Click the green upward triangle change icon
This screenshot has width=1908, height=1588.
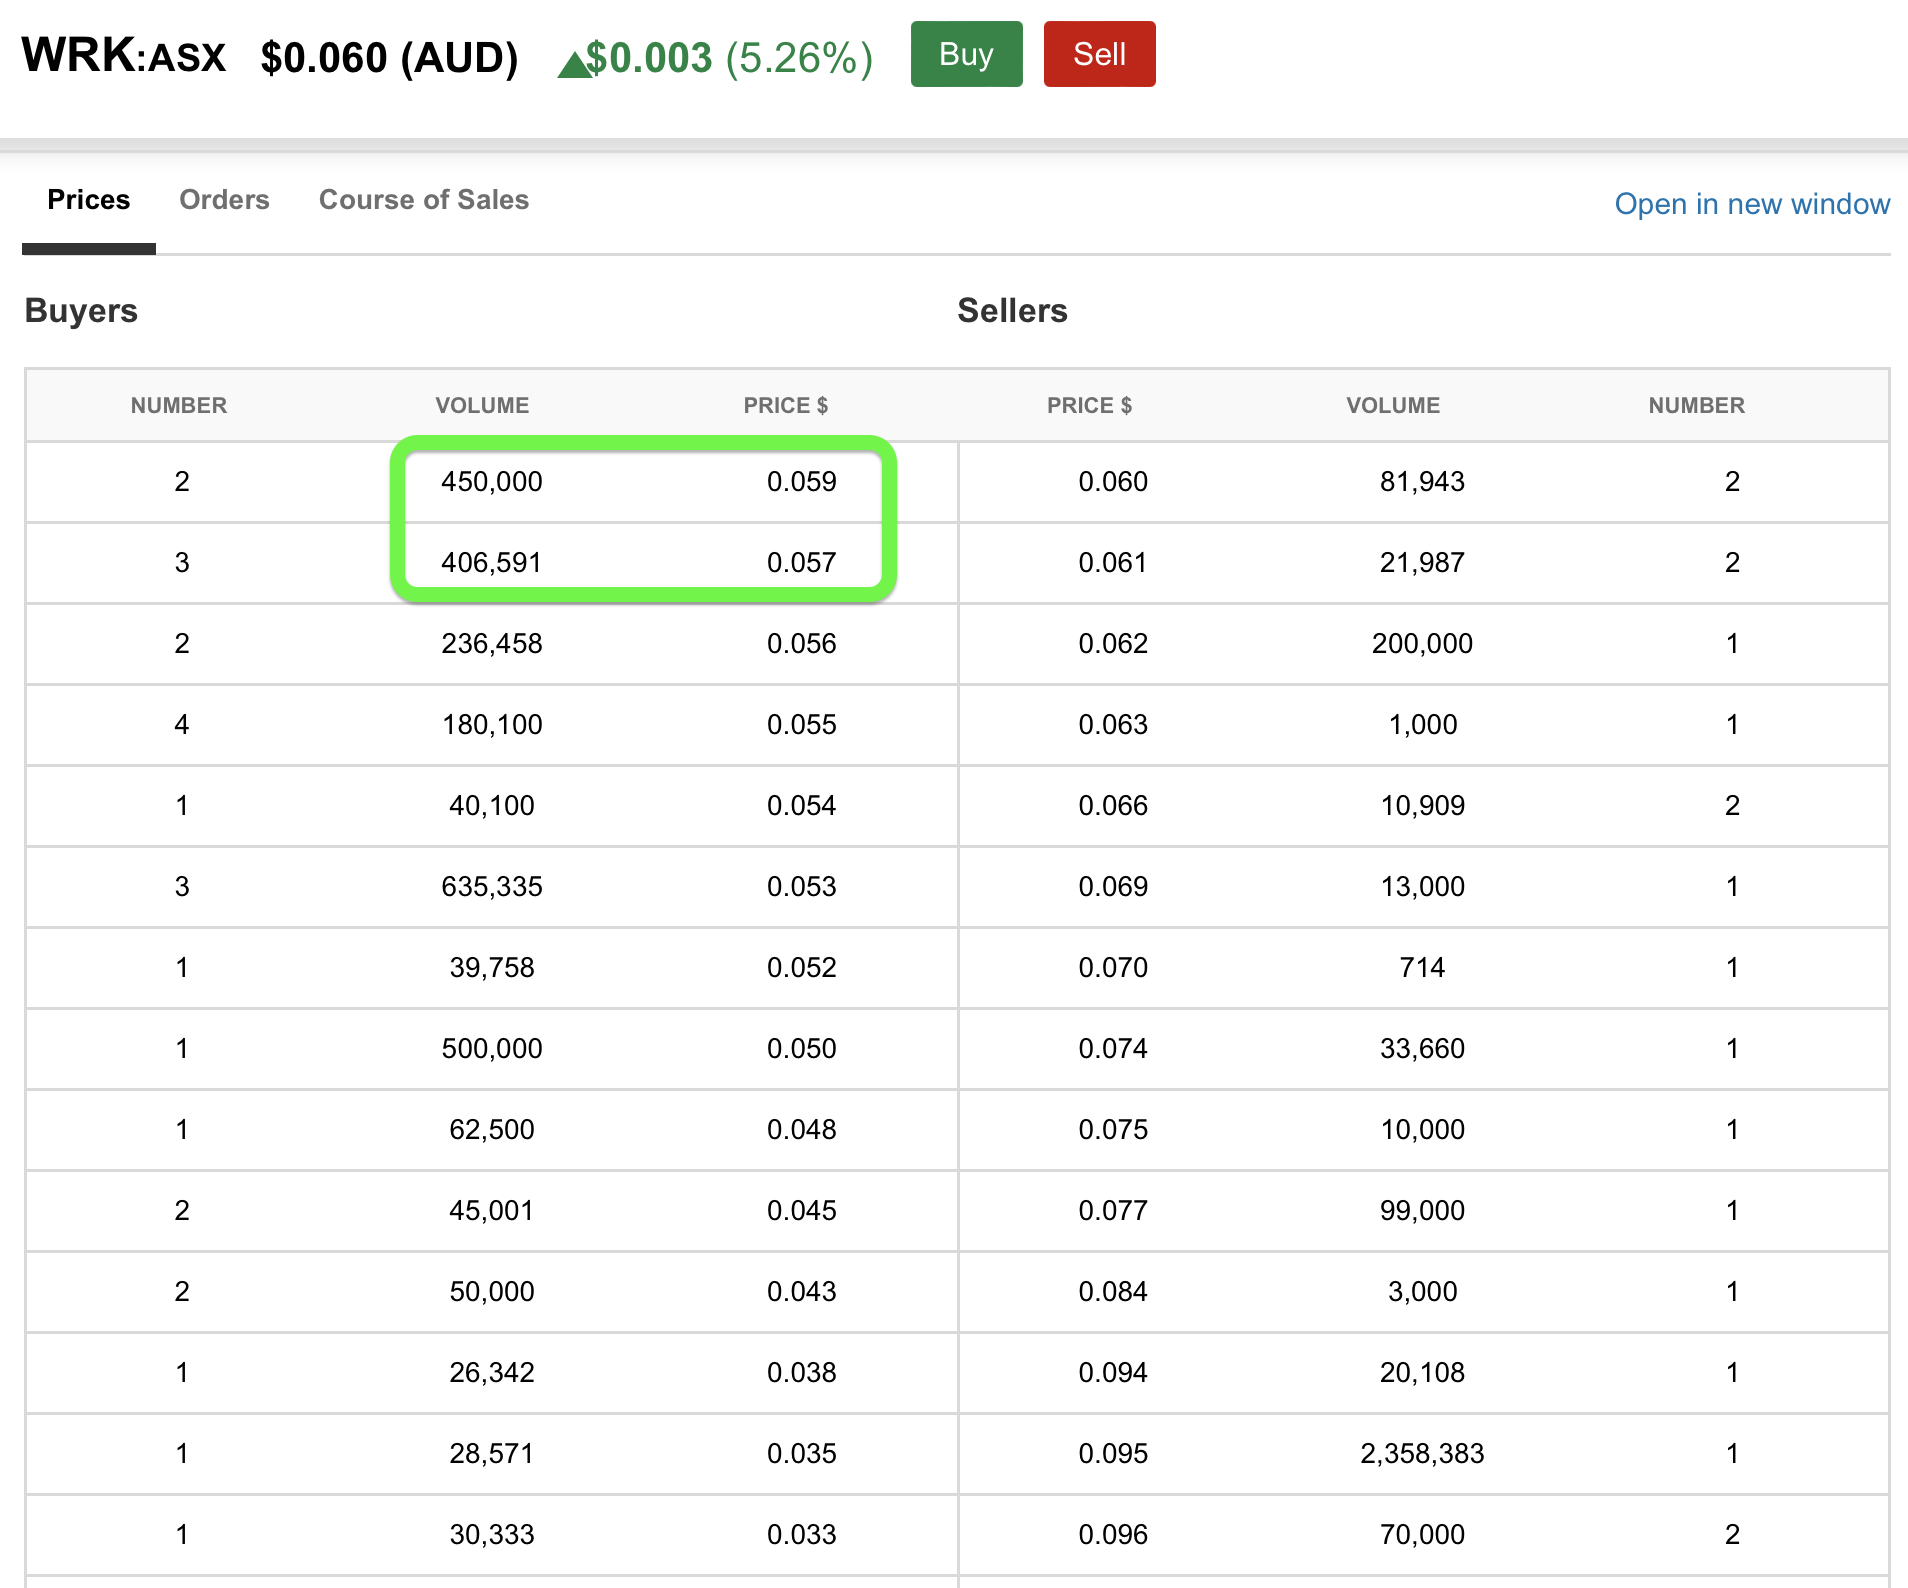click(574, 65)
